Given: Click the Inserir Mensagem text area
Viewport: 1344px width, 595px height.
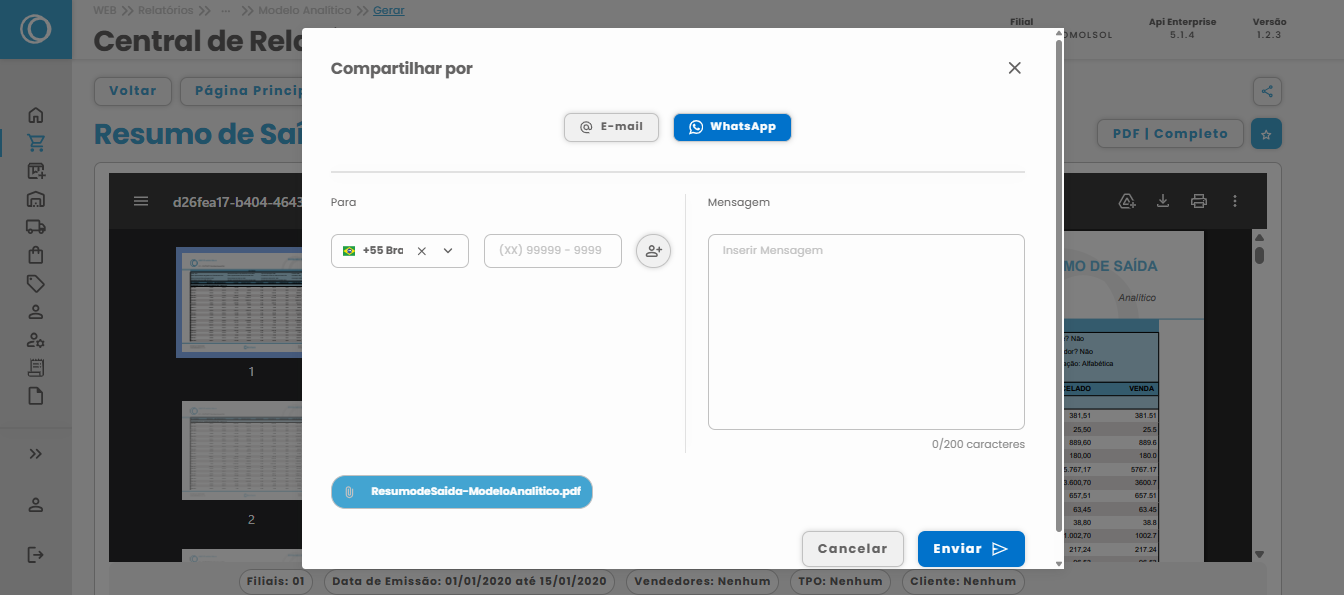Looking at the screenshot, I should pos(865,331).
